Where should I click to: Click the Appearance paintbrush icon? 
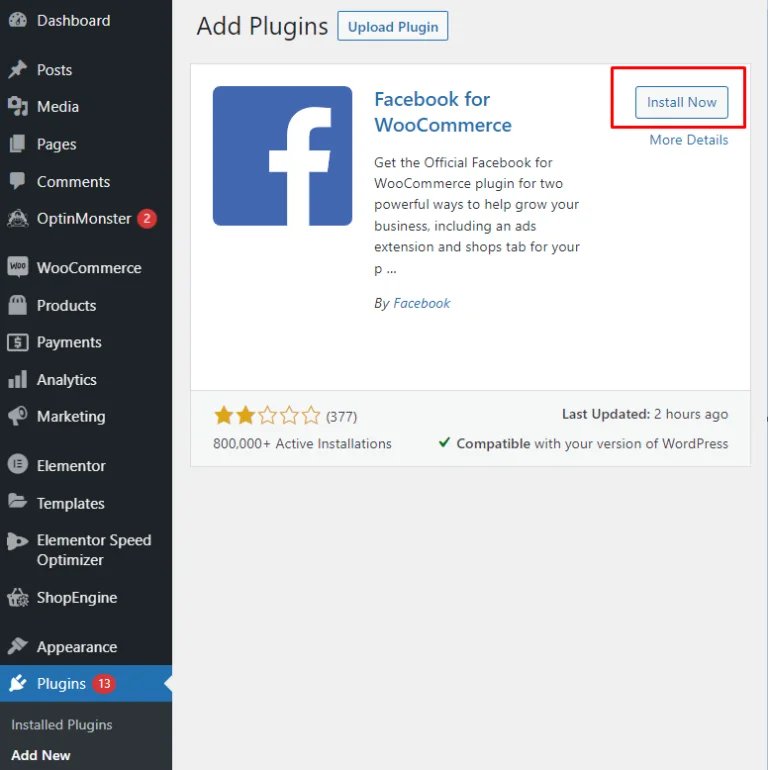(x=17, y=647)
